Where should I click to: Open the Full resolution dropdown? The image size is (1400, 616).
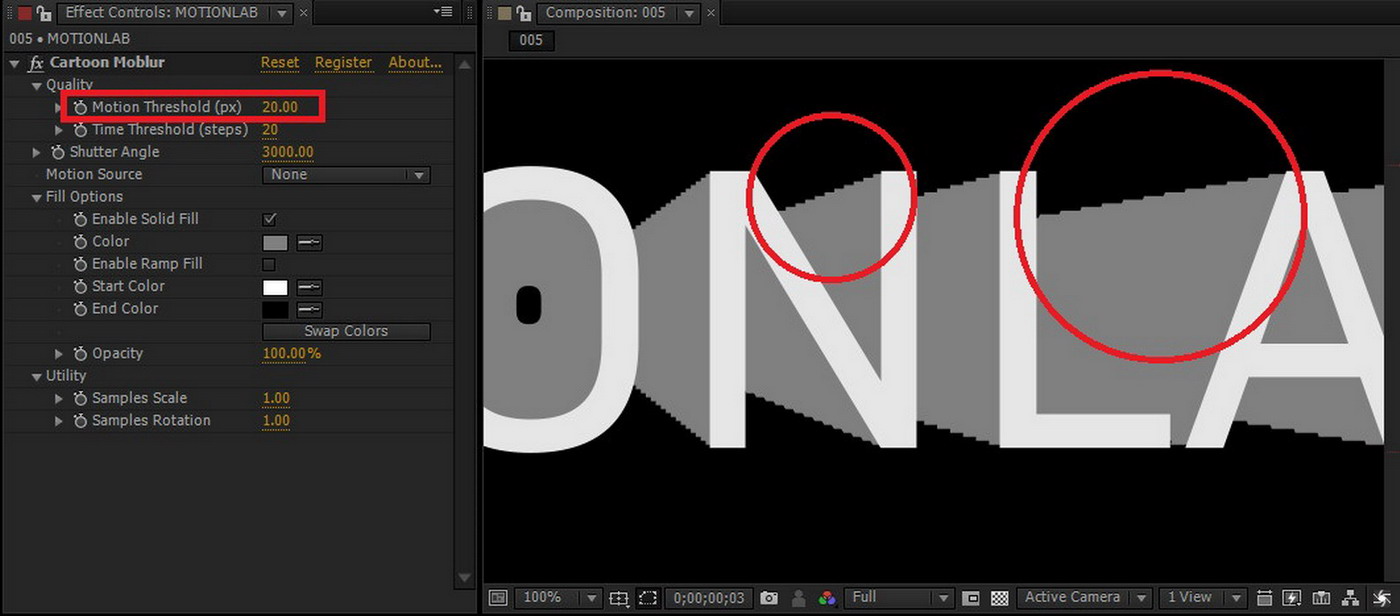click(x=898, y=598)
